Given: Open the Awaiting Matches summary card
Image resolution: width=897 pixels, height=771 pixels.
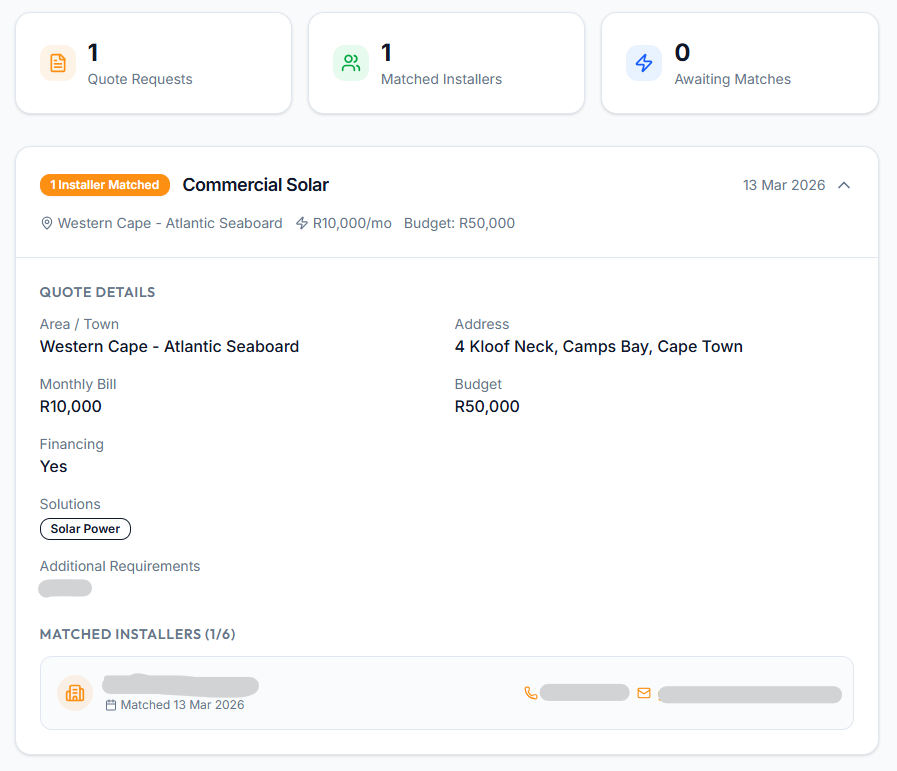Looking at the screenshot, I should click(x=740, y=63).
